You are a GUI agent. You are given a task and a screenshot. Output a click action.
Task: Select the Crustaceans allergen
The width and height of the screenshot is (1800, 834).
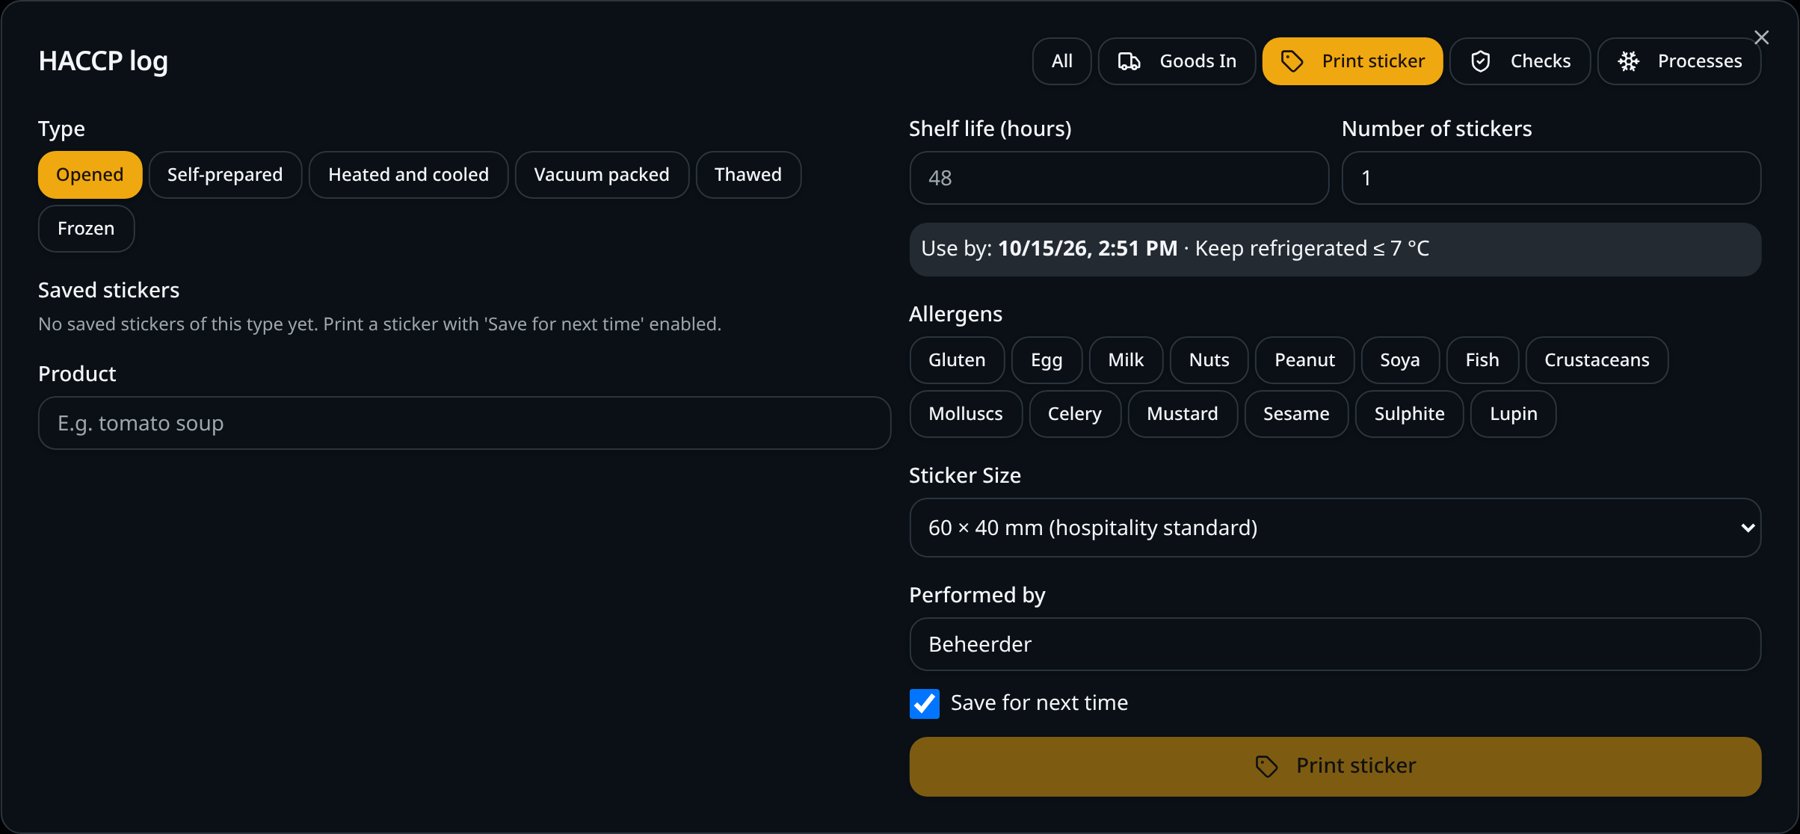pos(1597,360)
